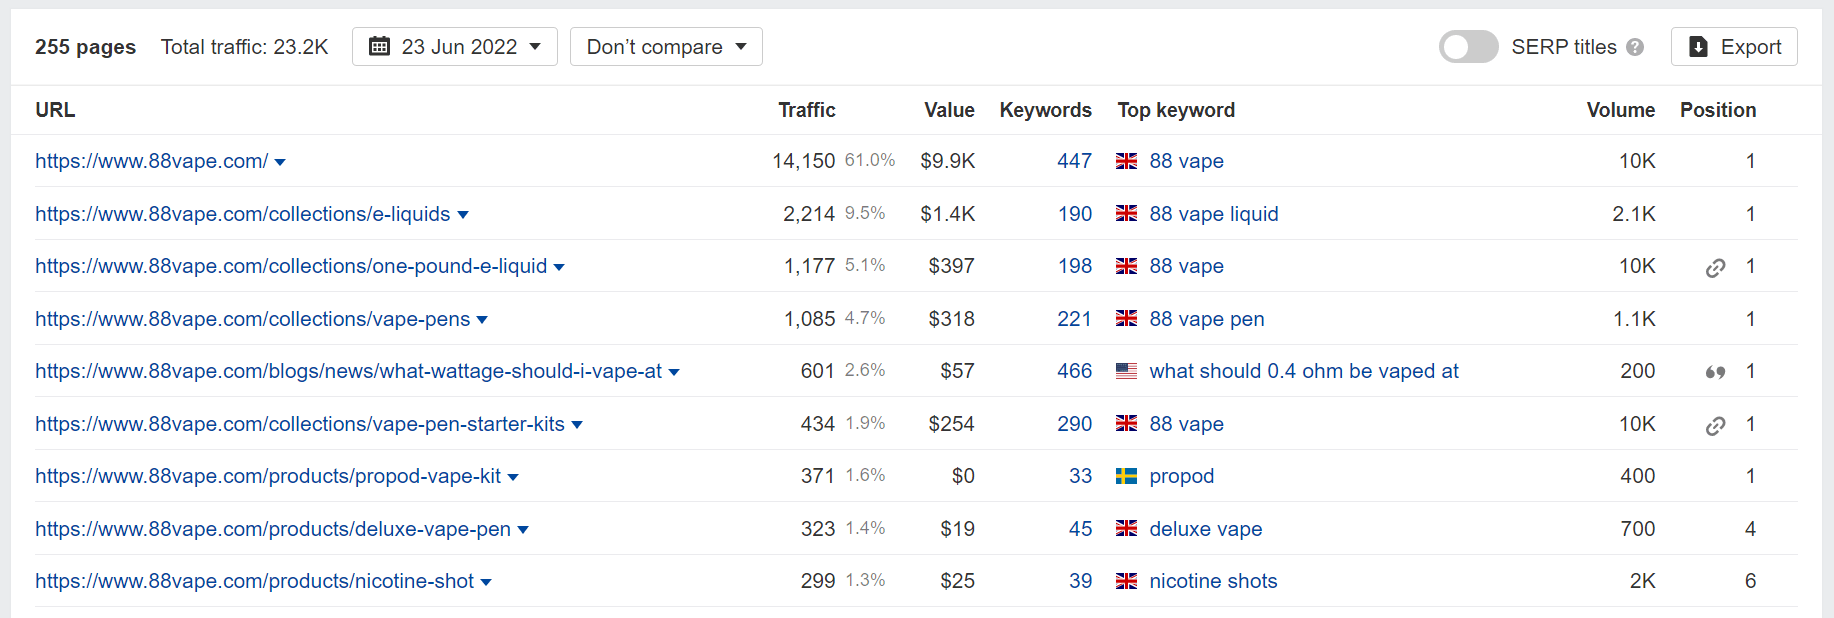
Task: Click the 'what should 0.4 ohm be vaped at' keyword
Action: coord(1304,371)
